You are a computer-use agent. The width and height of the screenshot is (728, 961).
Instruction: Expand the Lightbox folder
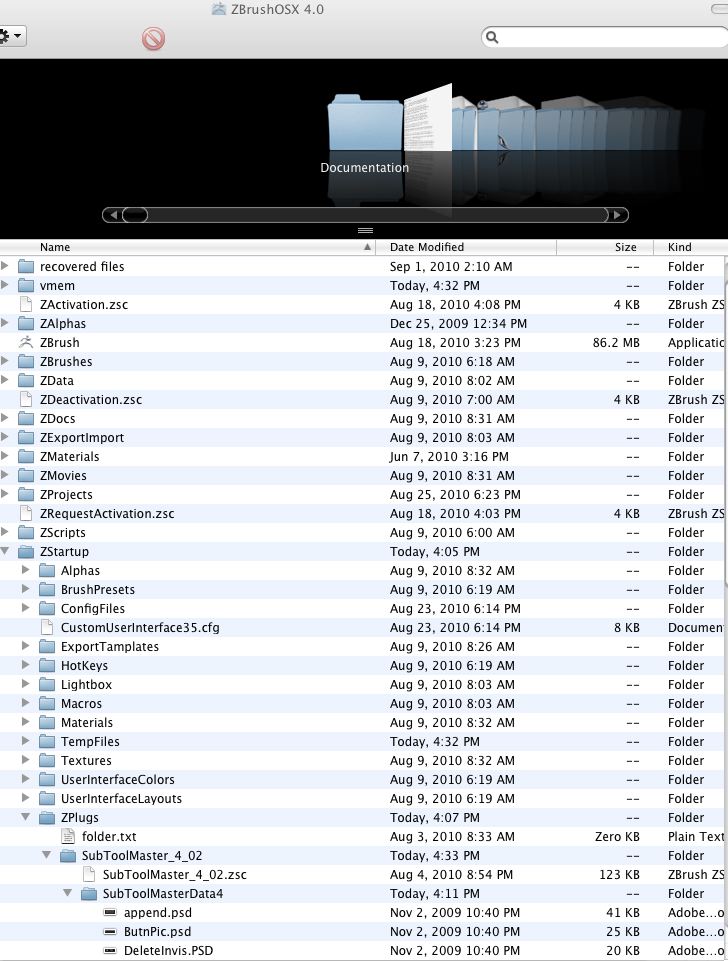(26, 684)
